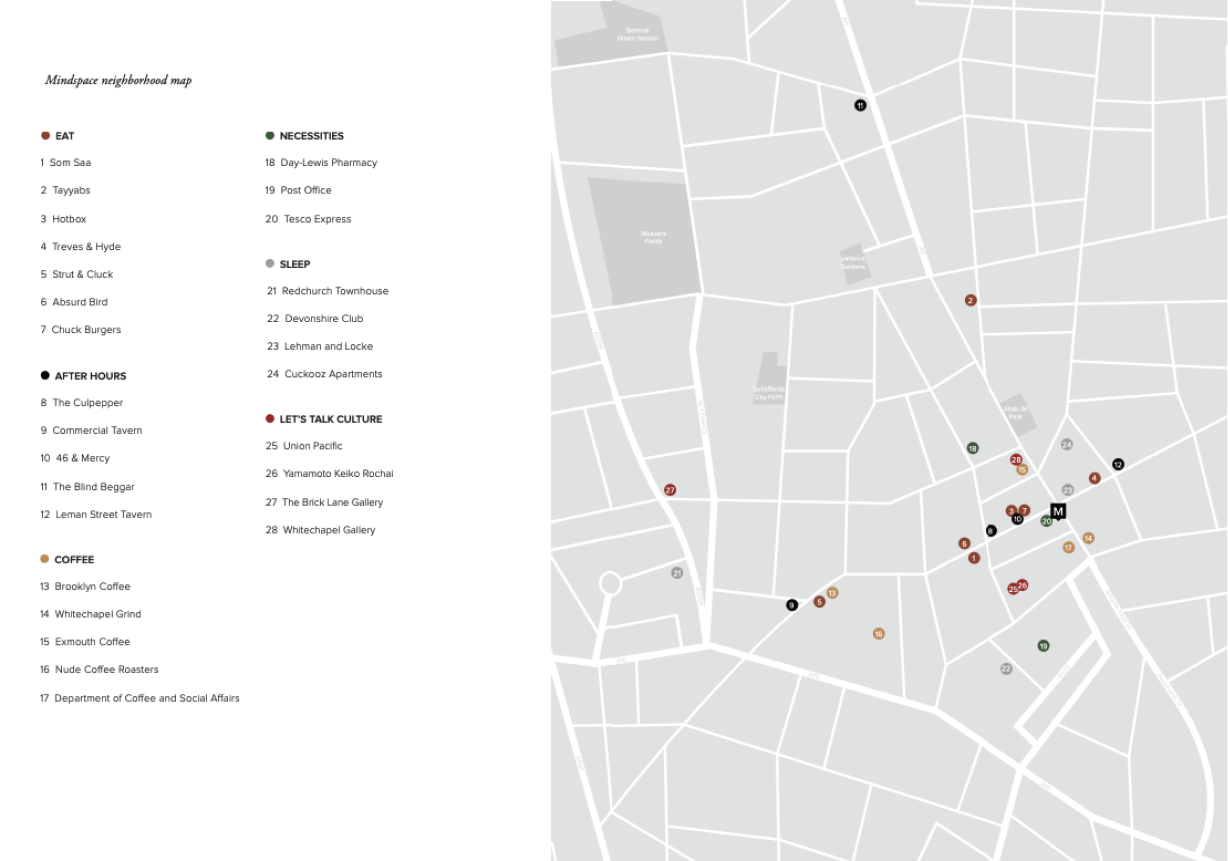Open the Department of Coffee and Social Affairs entry
This screenshot has height=861, width=1228.
pyautogui.click(x=146, y=698)
